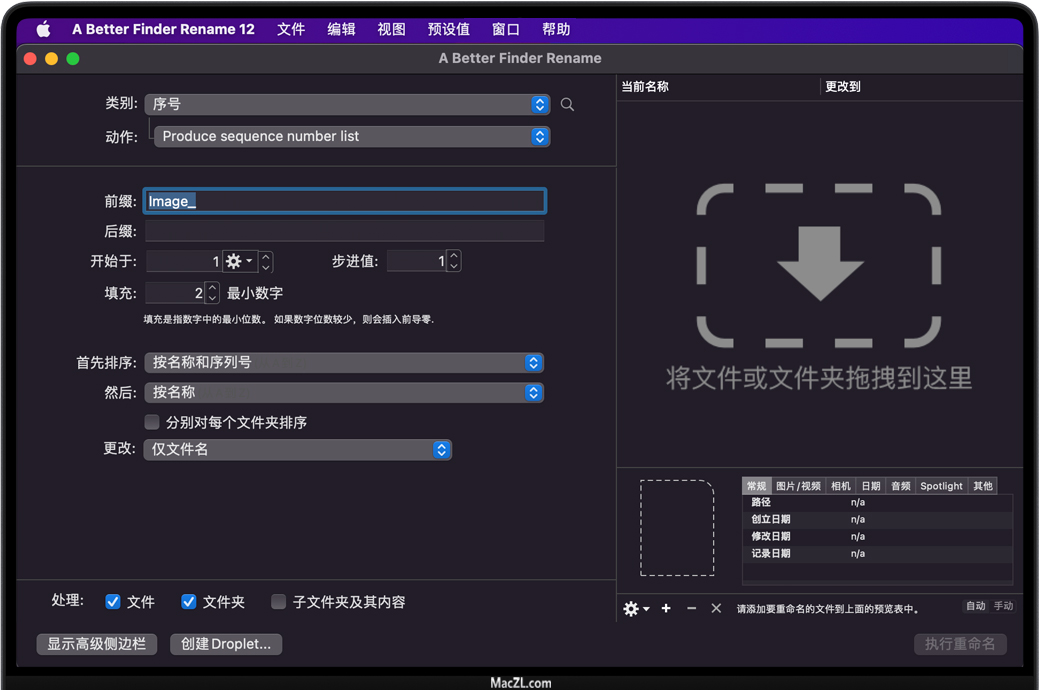Click the minus icon to remove file
Screen dimensions: 1040x690
[x=691, y=608]
